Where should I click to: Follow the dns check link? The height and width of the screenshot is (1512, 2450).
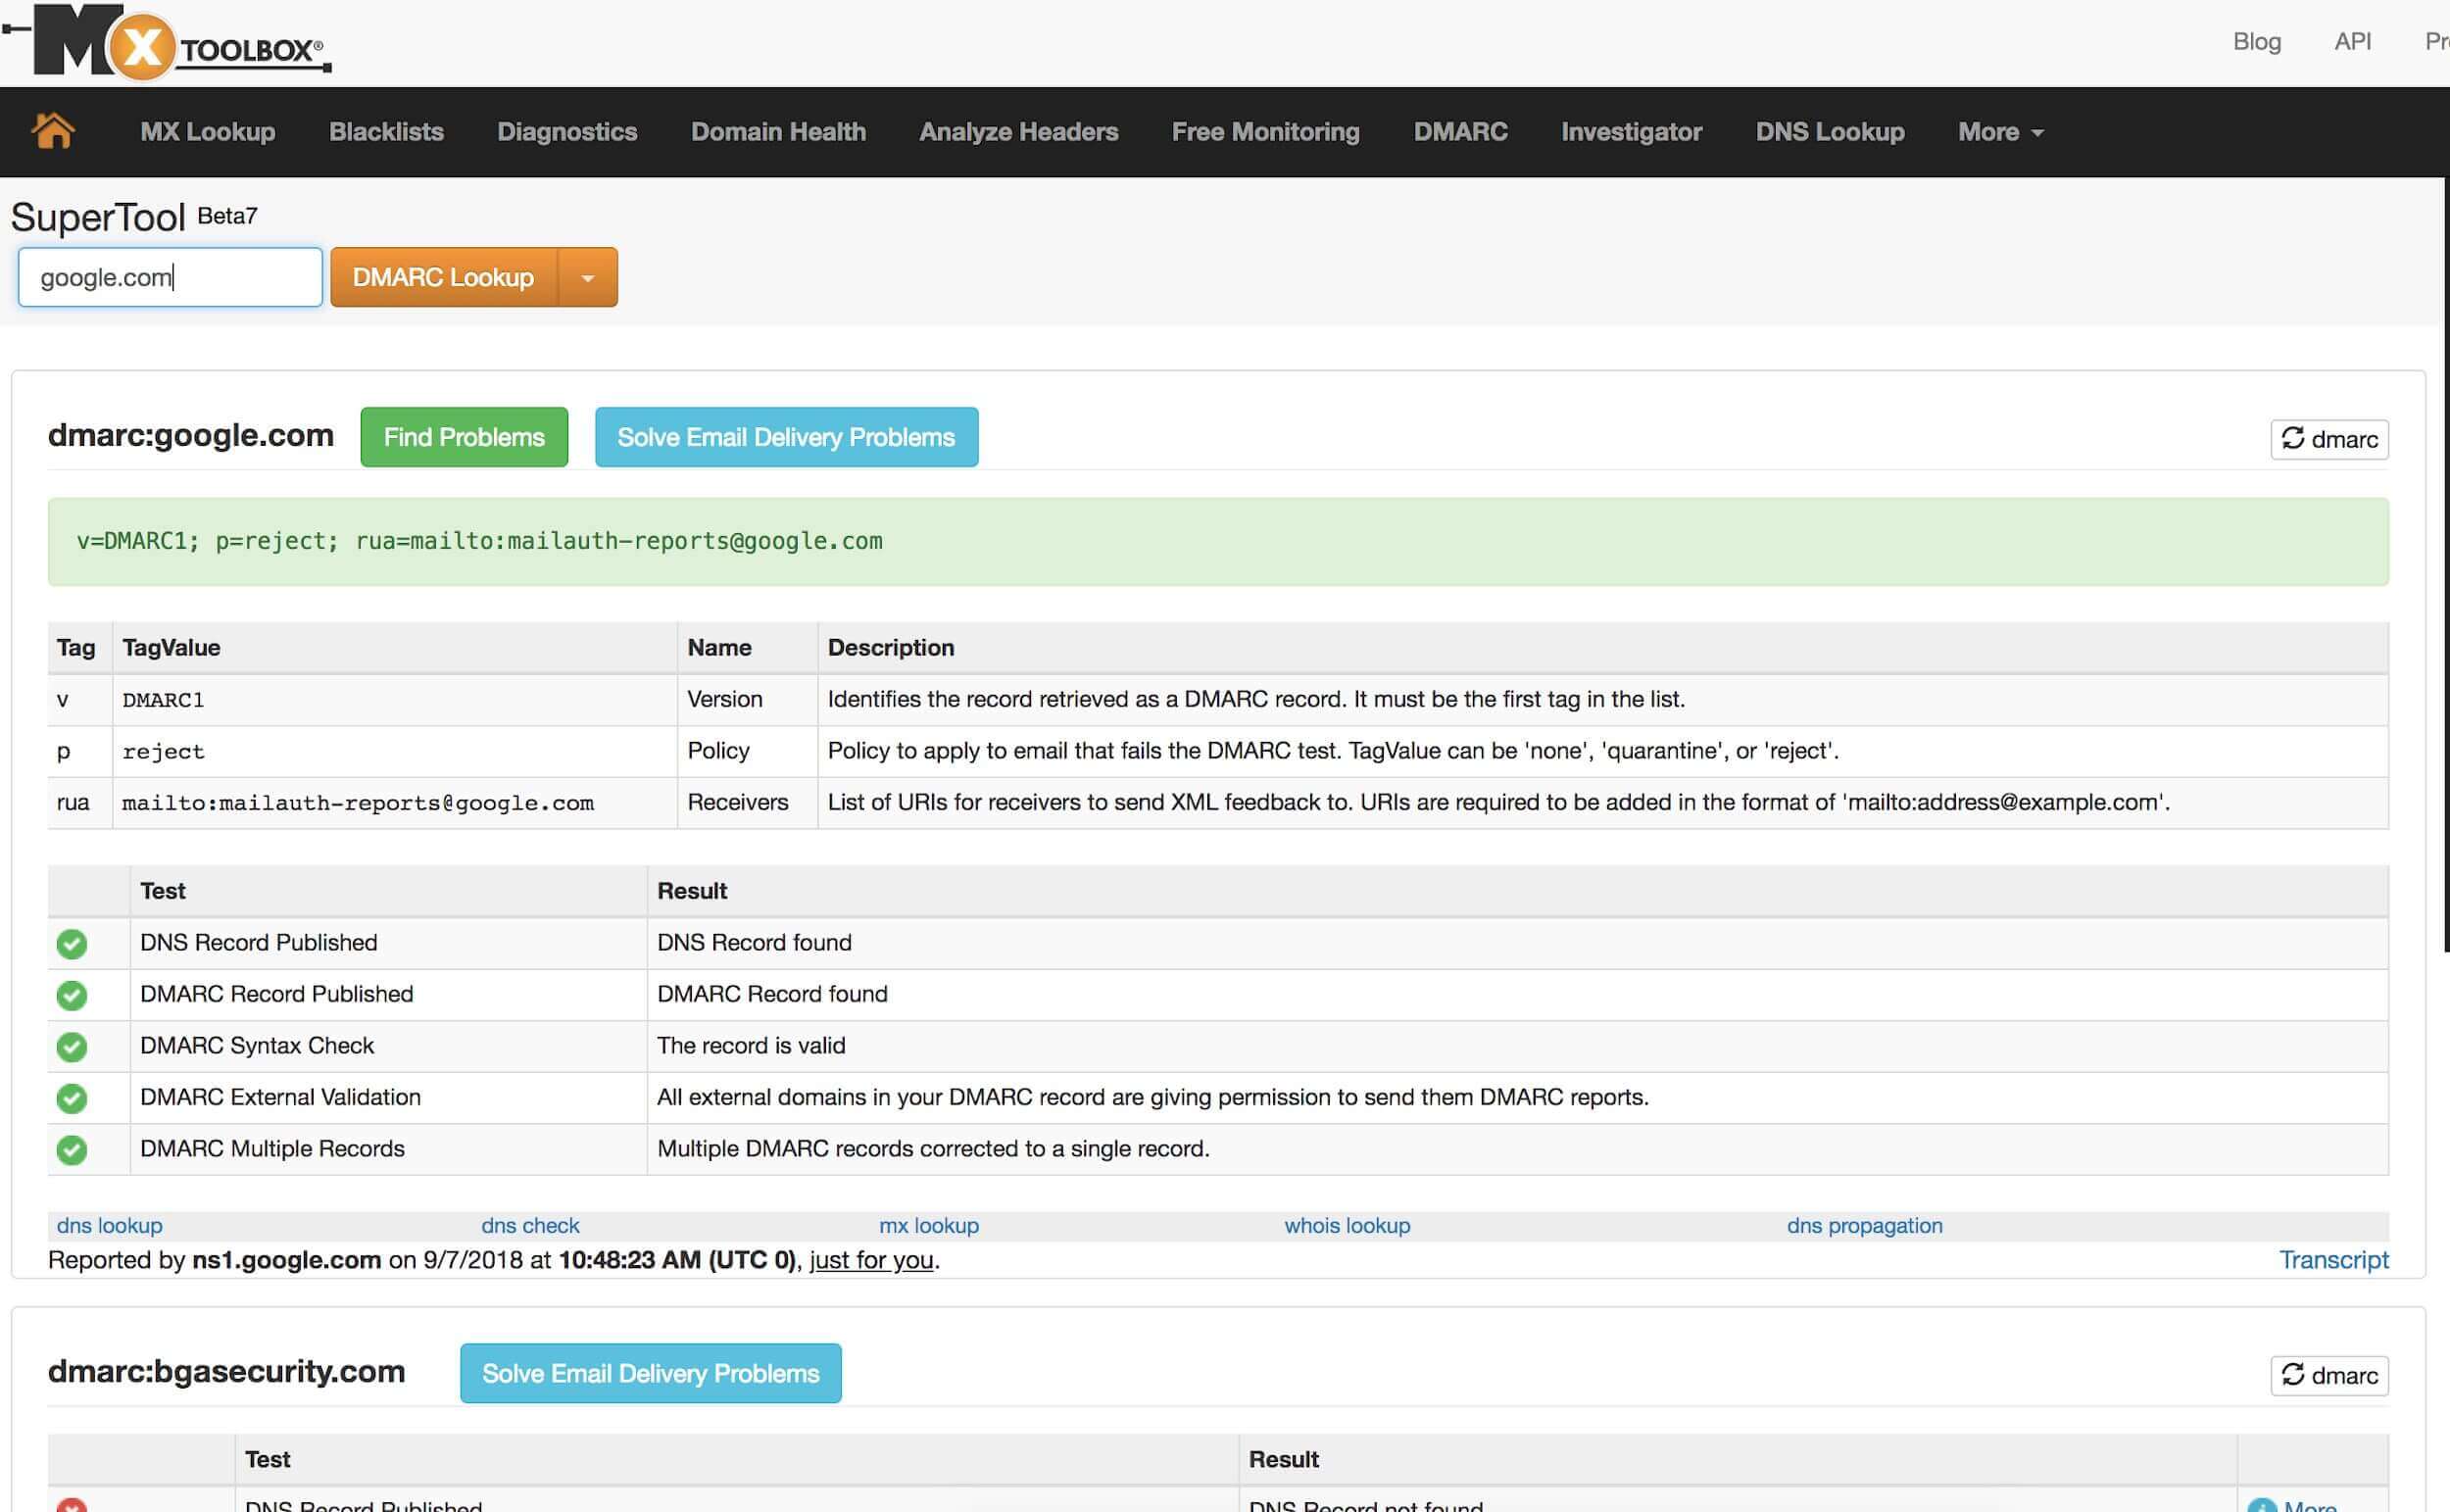point(530,1225)
